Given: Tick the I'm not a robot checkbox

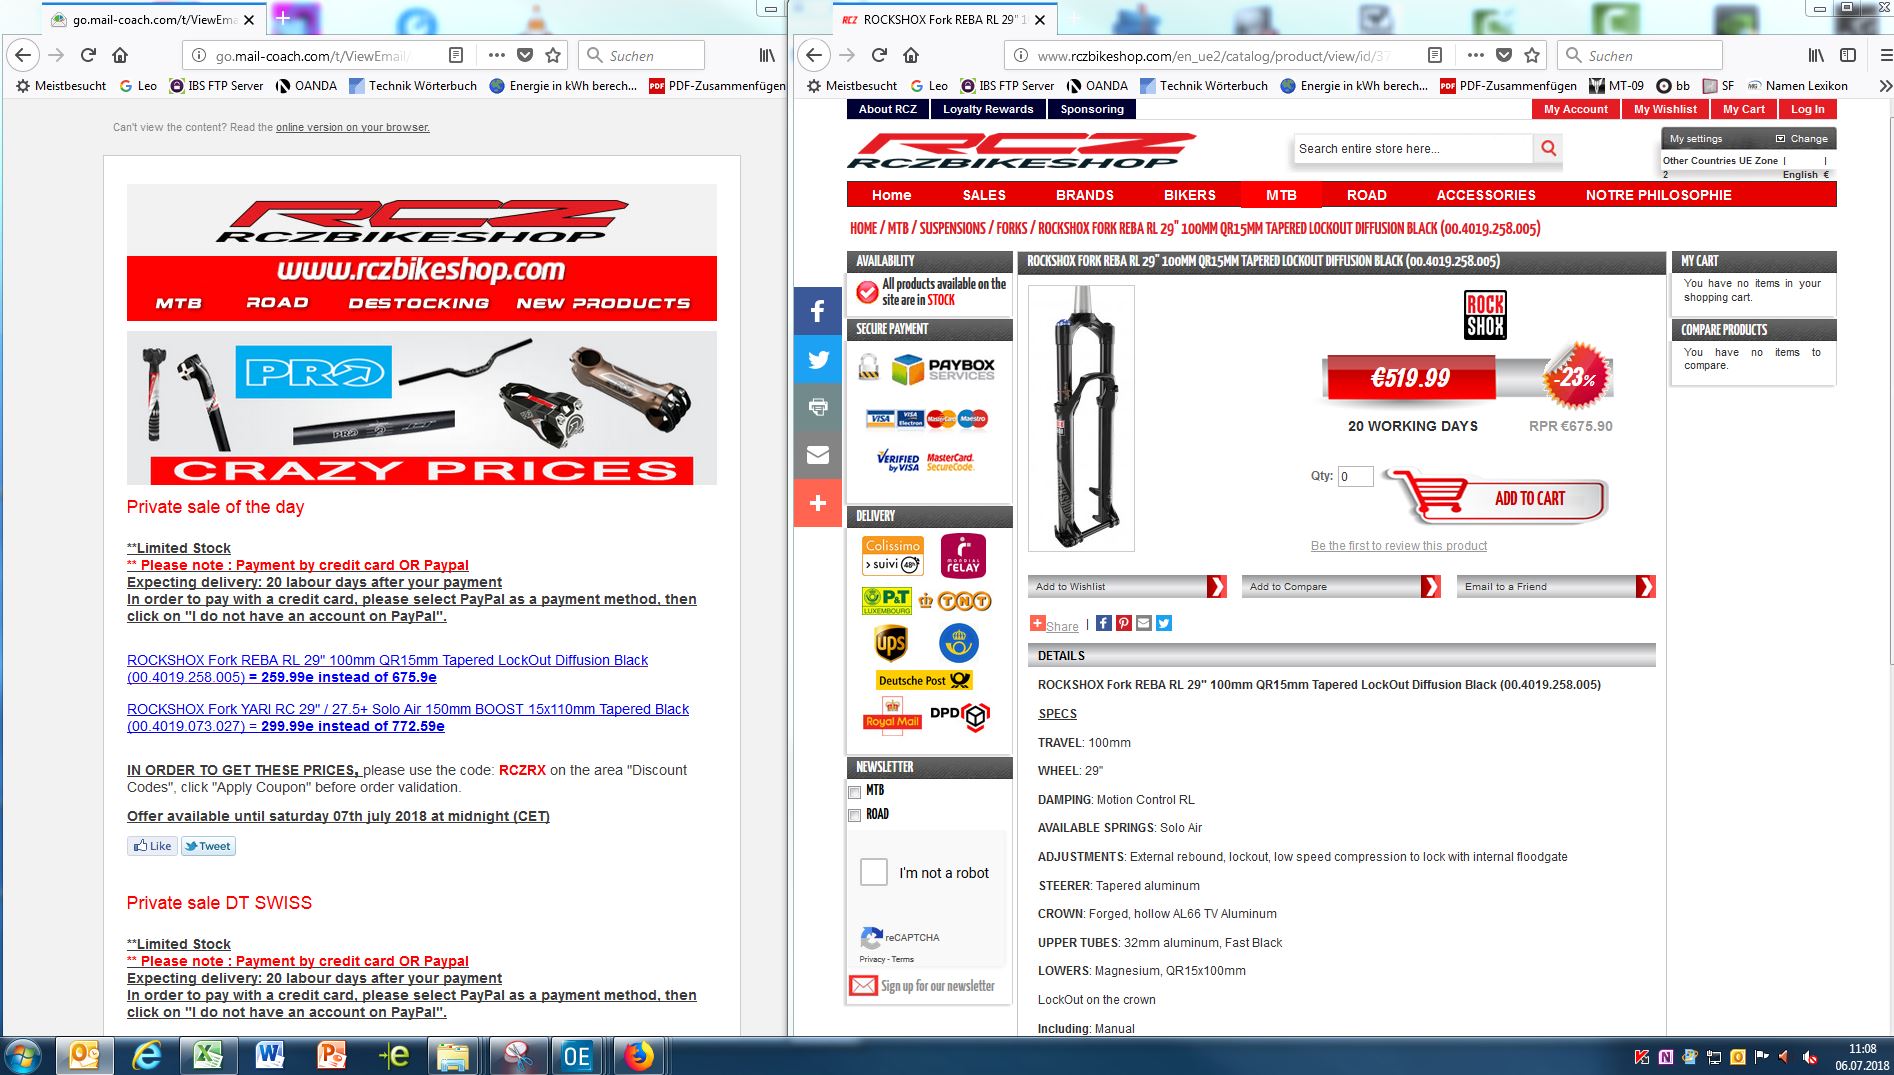Looking at the screenshot, I should point(874,872).
